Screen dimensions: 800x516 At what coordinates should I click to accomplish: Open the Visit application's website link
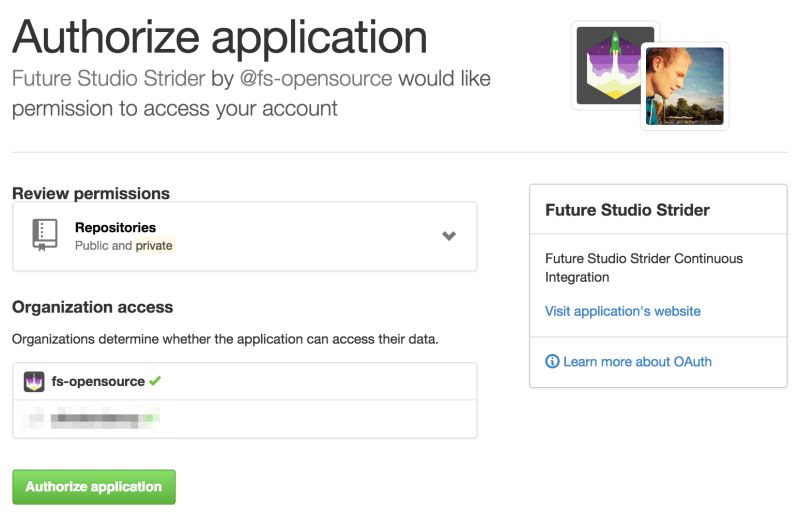point(622,311)
